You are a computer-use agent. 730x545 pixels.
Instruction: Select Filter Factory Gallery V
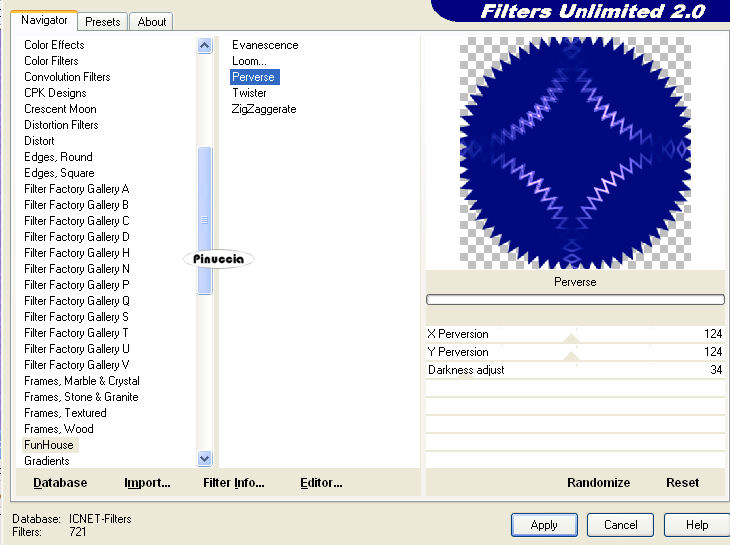tap(76, 365)
